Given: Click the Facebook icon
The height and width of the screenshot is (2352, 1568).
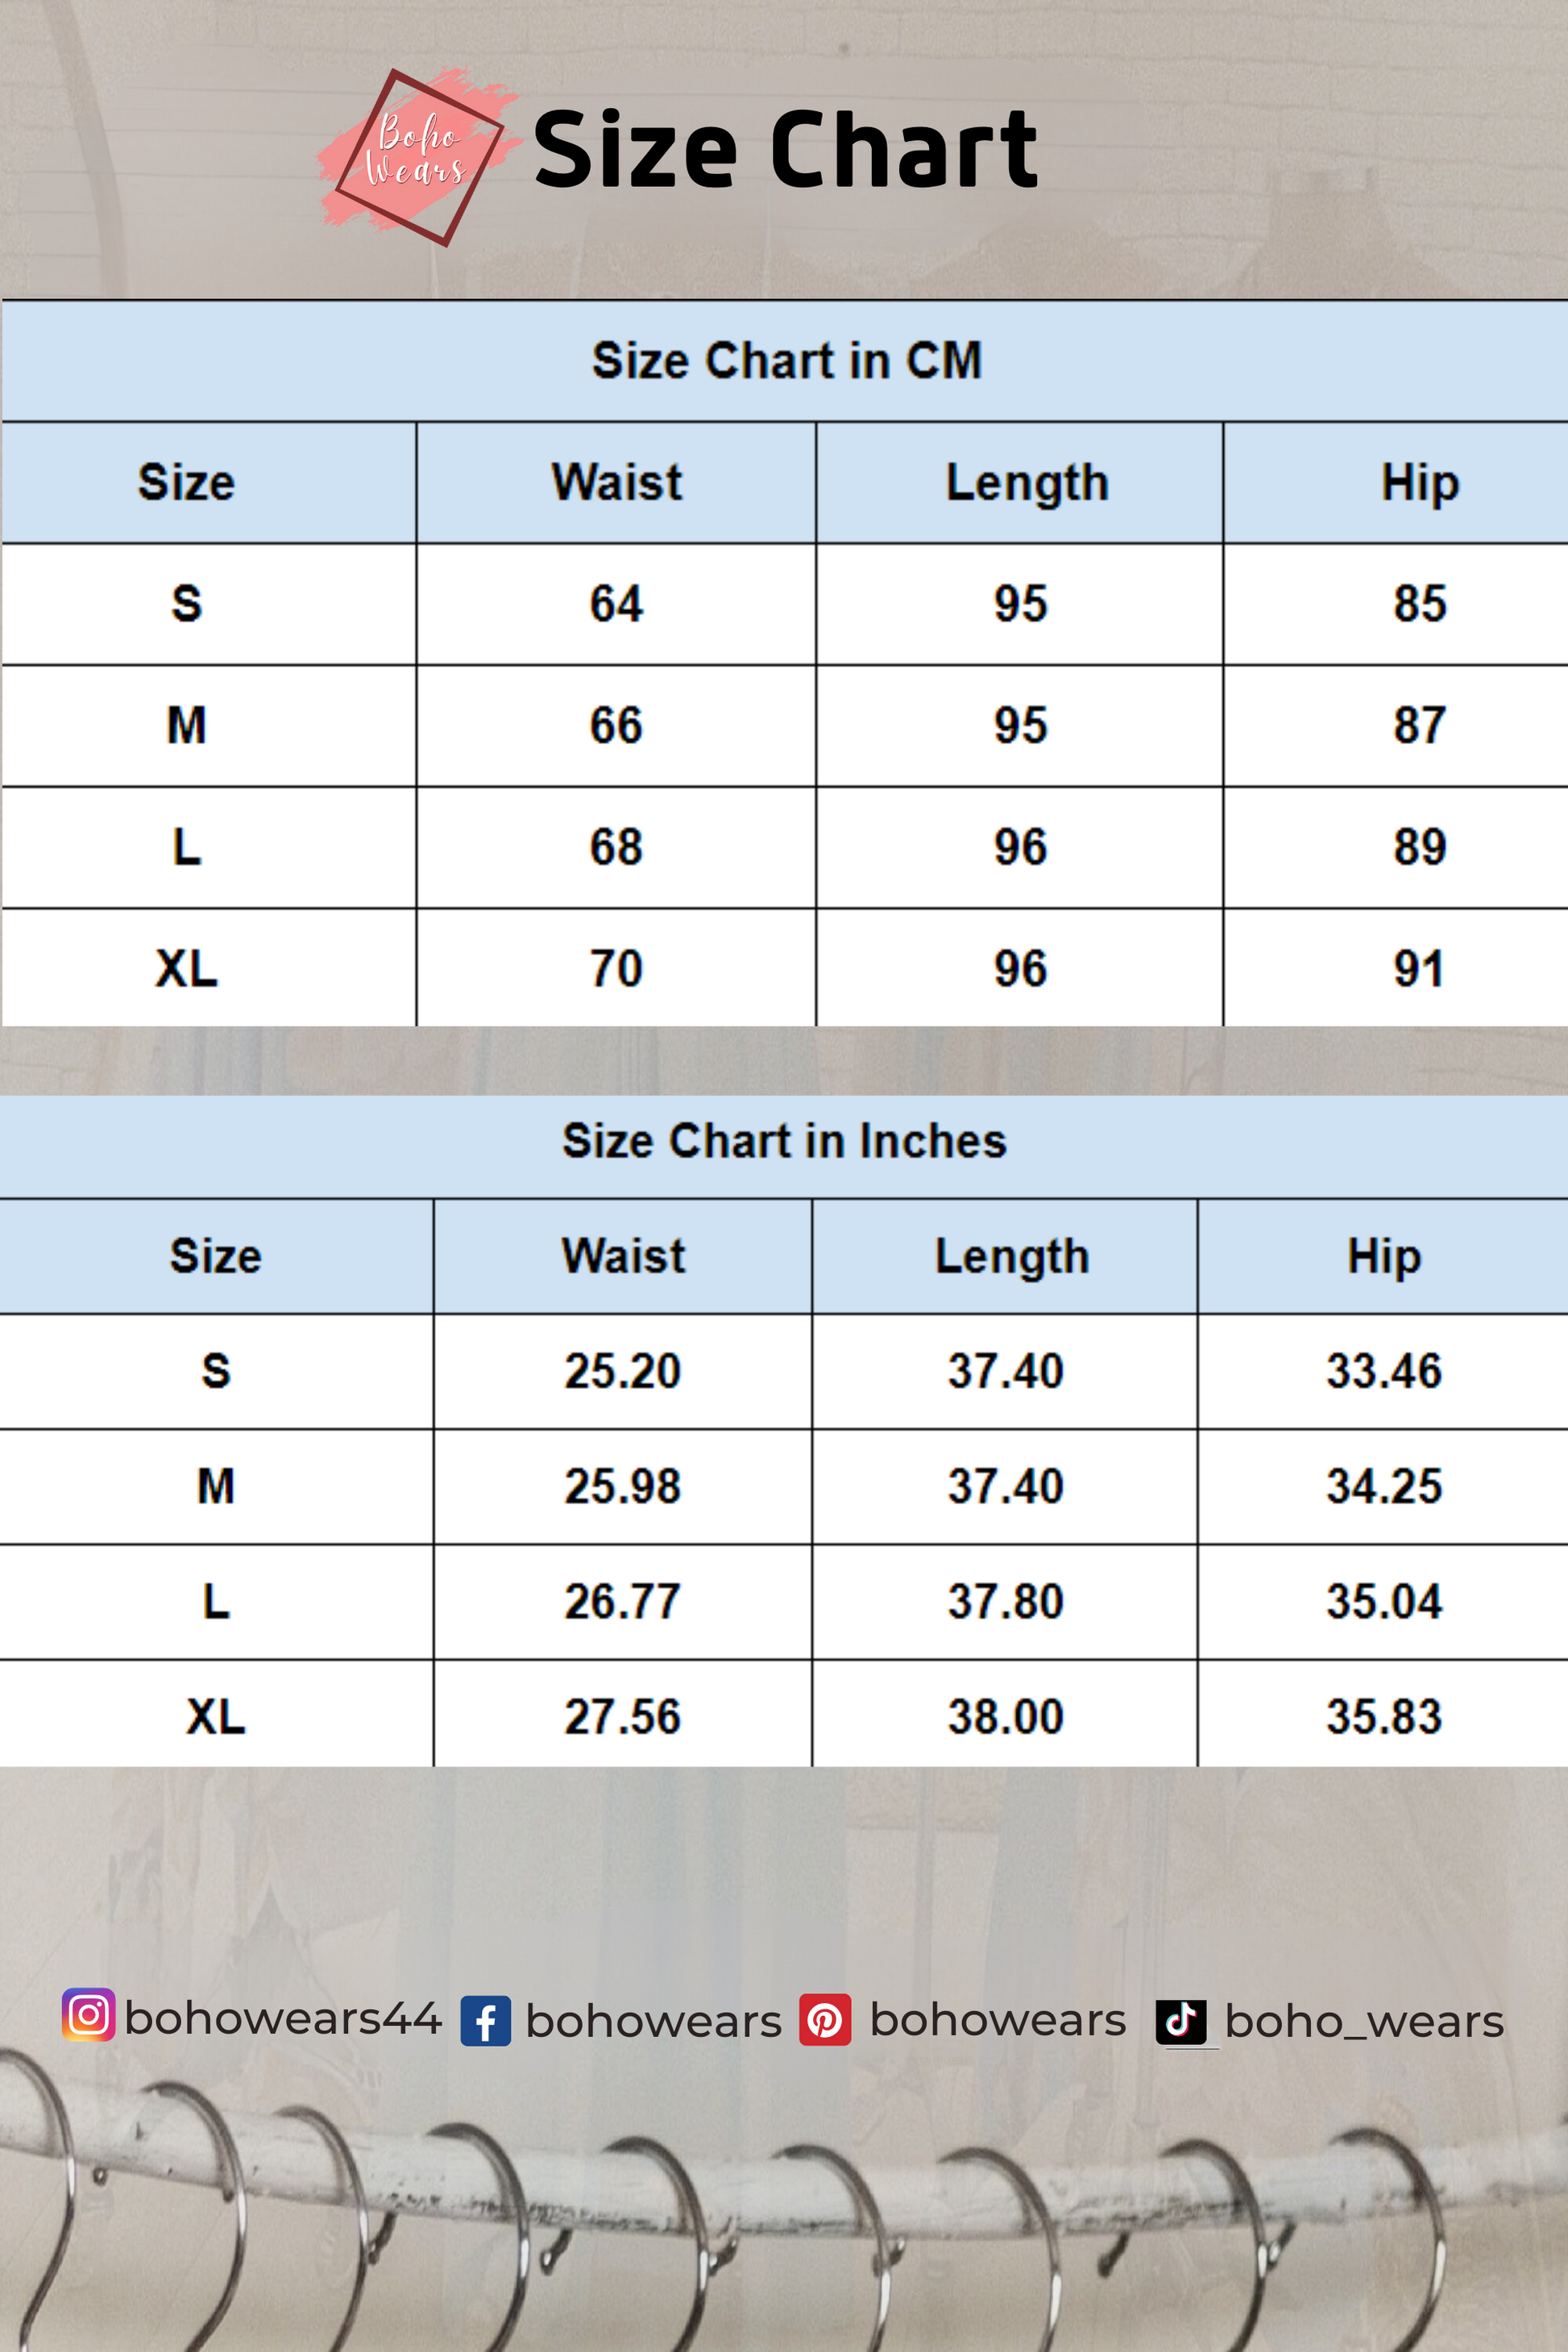Looking at the screenshot, I should 486,2021.
